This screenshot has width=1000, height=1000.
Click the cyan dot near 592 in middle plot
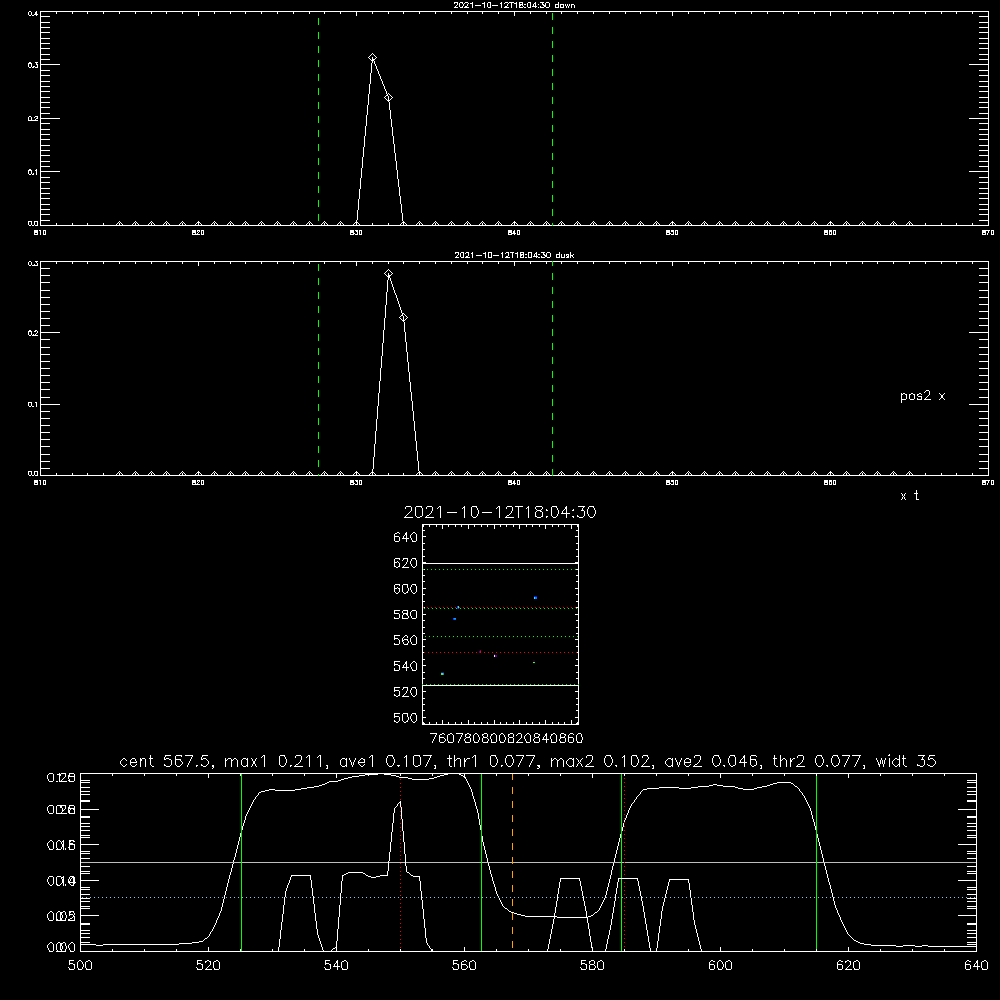tap(536, 598)
